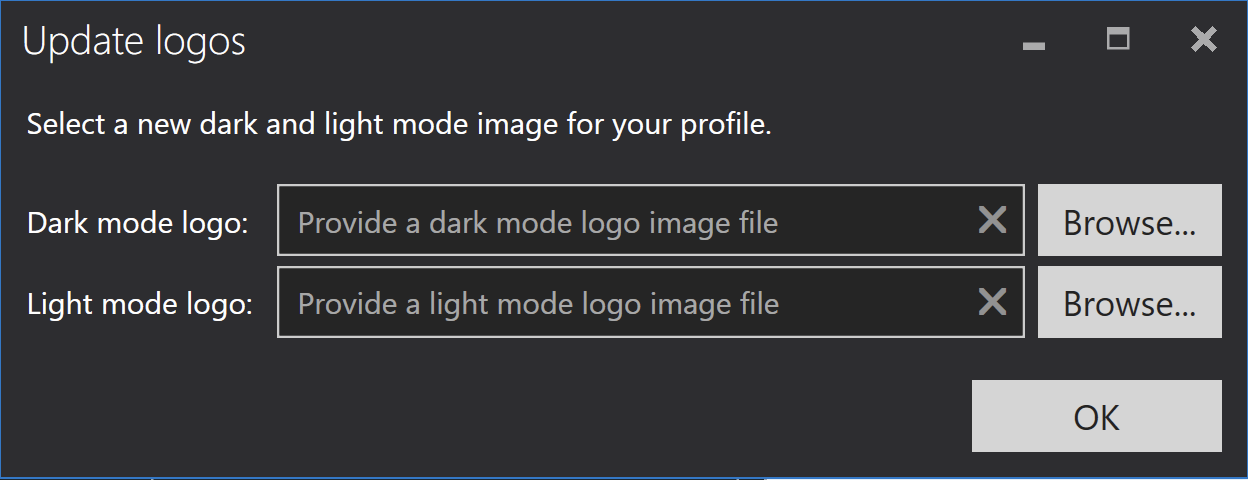
Task: Clear the light mode logo file field
Action: [x=992, y=301]
